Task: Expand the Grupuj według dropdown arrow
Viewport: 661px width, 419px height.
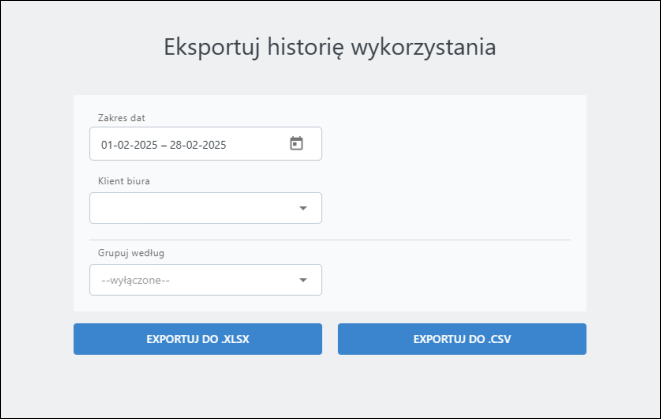Action: (x=303, y=280)
